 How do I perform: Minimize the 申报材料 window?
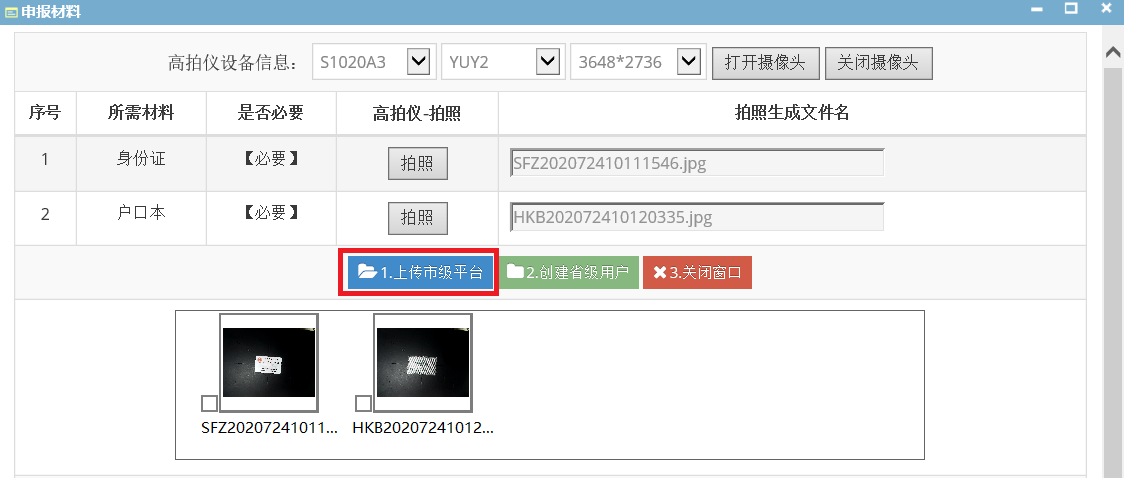pyautogui.click(x=1036, y=10)
